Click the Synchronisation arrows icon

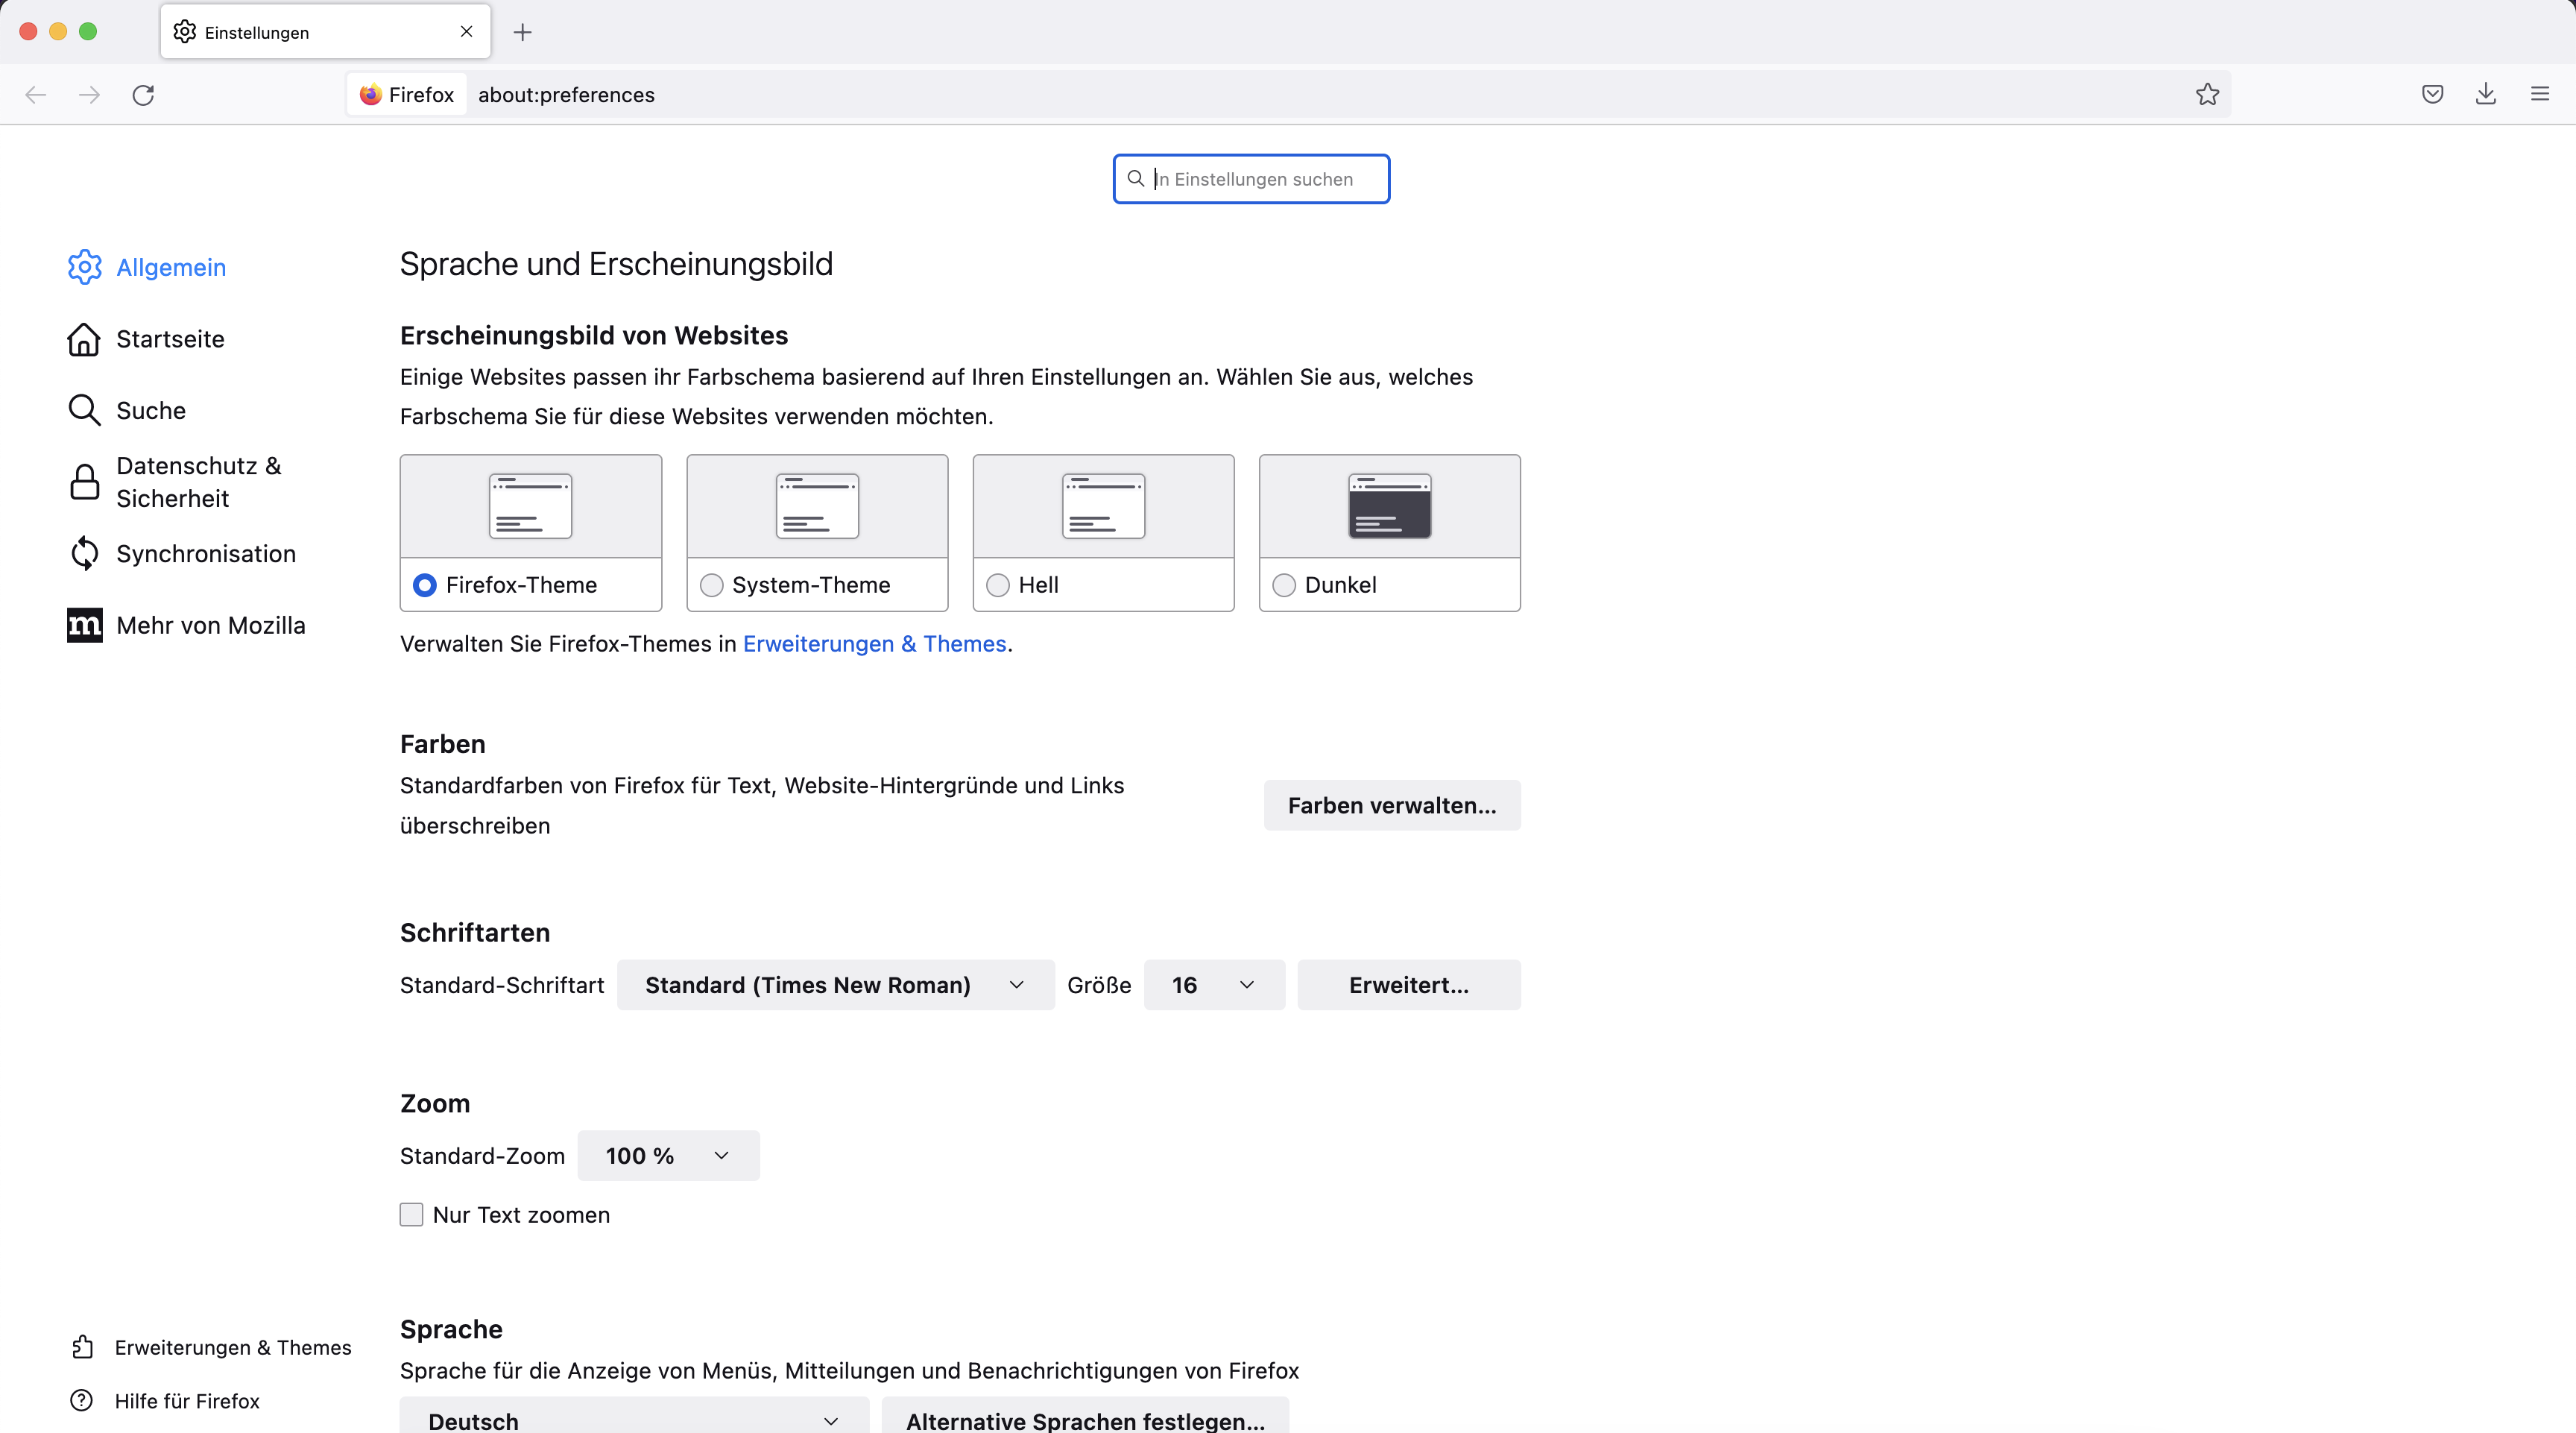[x=85, y=553]
